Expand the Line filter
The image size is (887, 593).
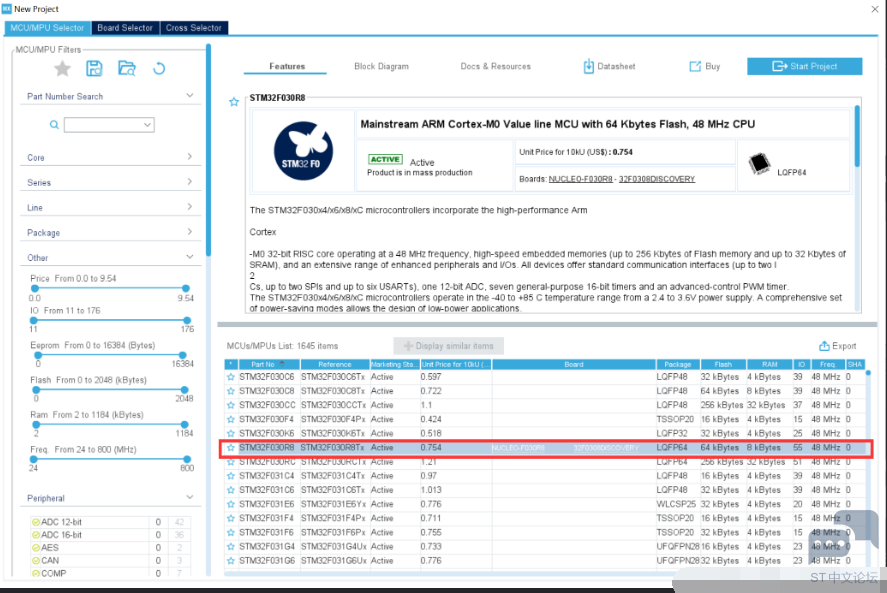point(190,207)
